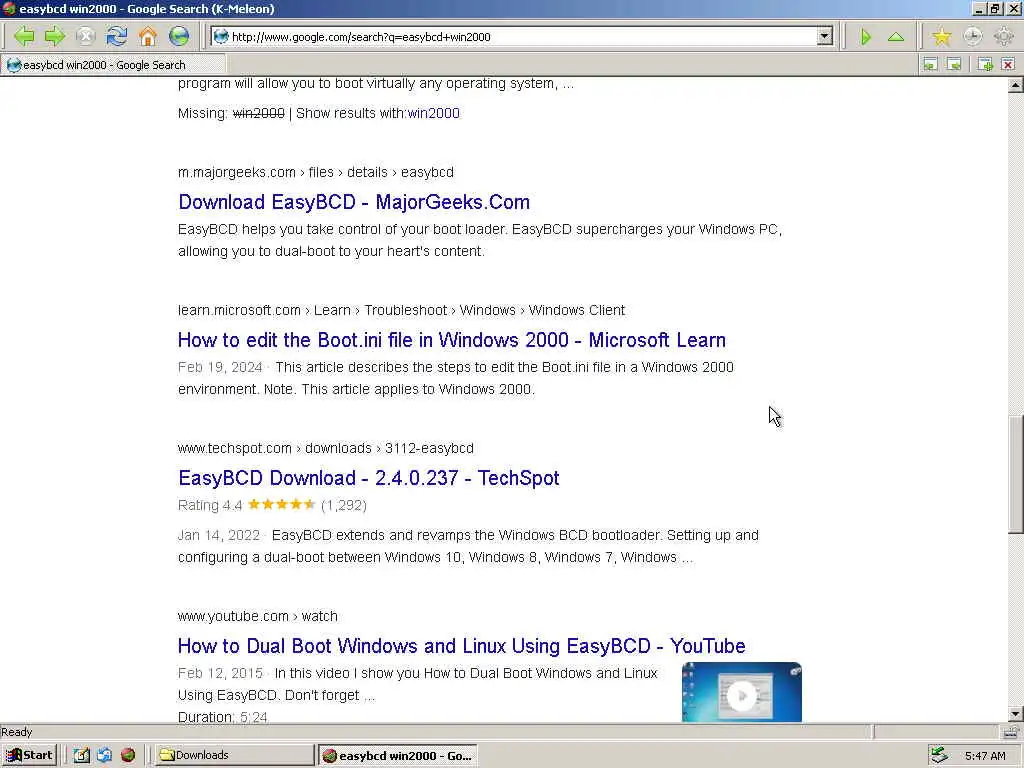Click the green up triangle button

896,37
